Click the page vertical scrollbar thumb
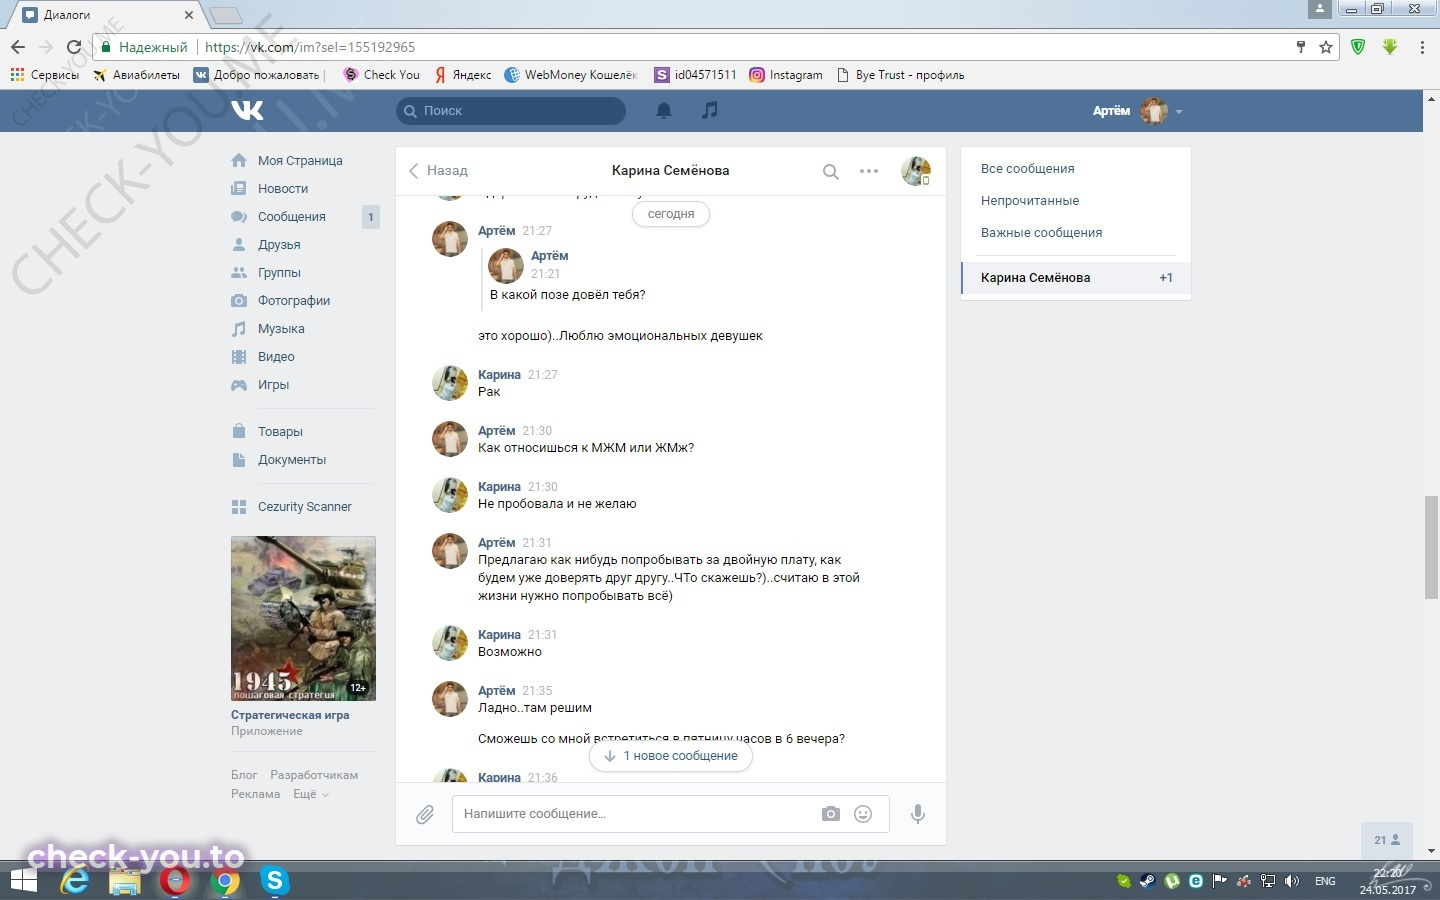 (1431, 547)
